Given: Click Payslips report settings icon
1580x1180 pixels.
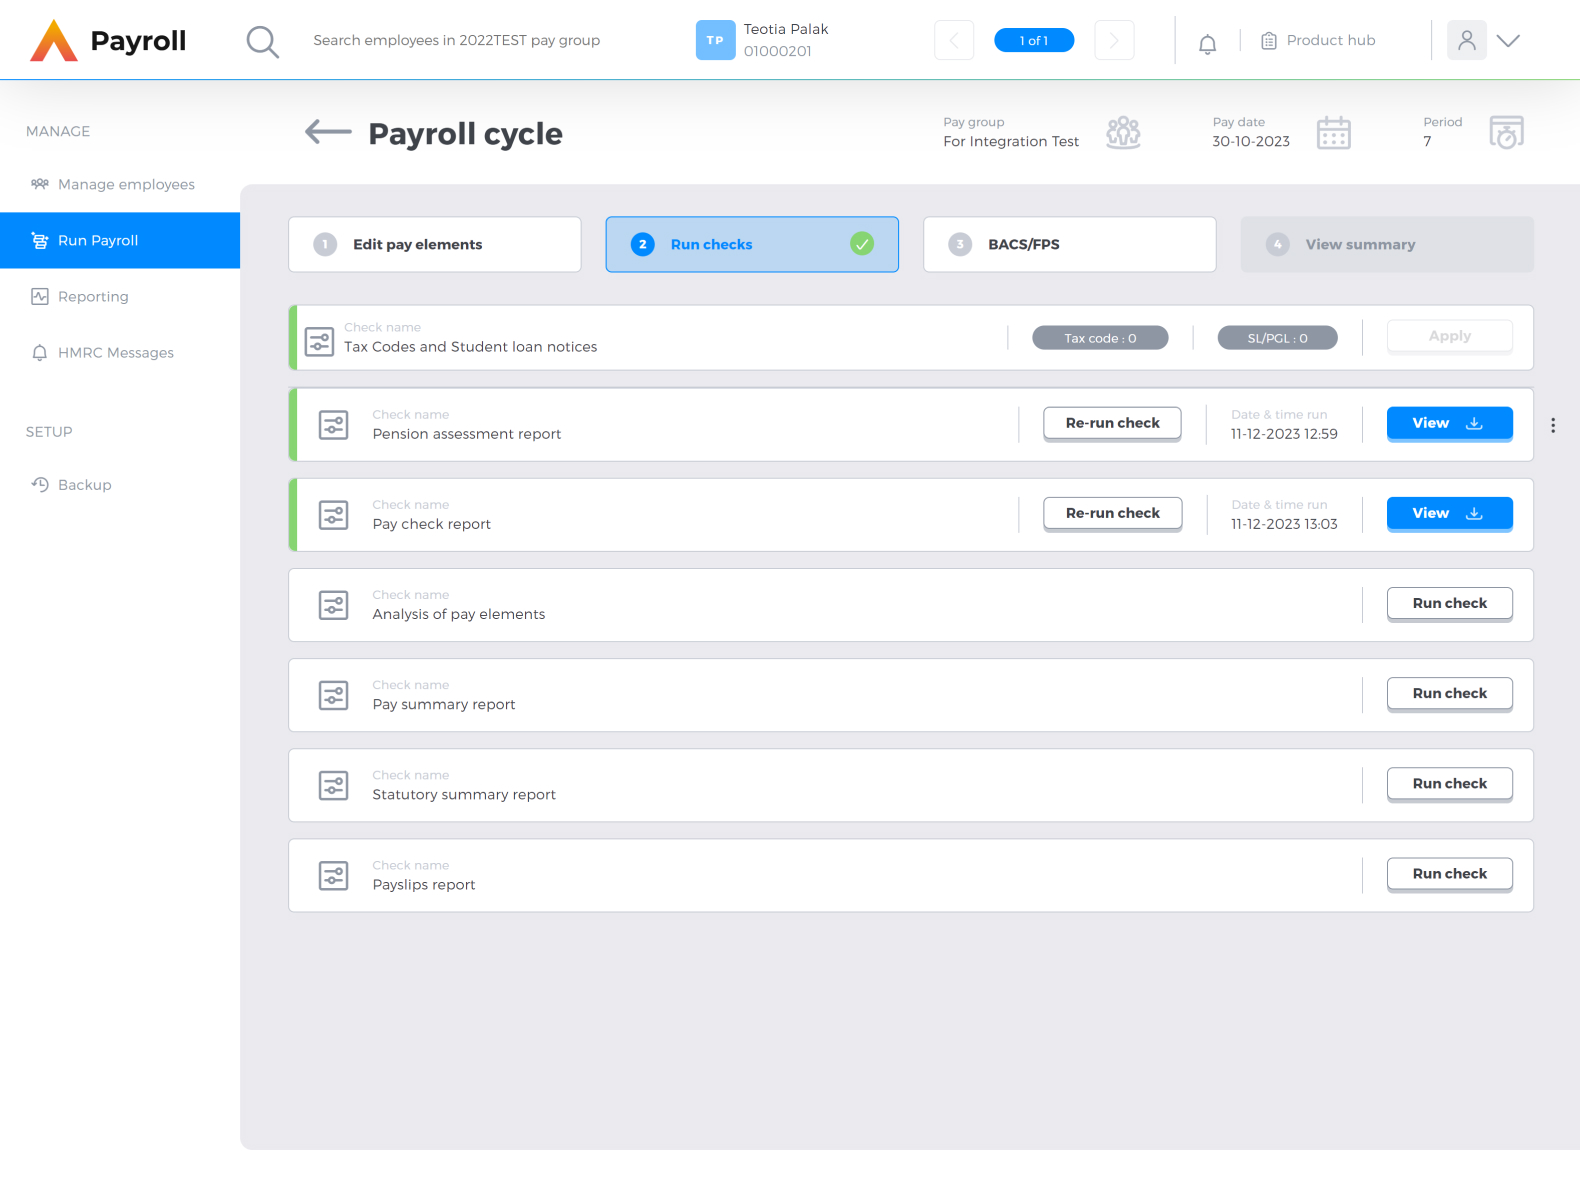Looking at the screenshot, I should point(333,875).
